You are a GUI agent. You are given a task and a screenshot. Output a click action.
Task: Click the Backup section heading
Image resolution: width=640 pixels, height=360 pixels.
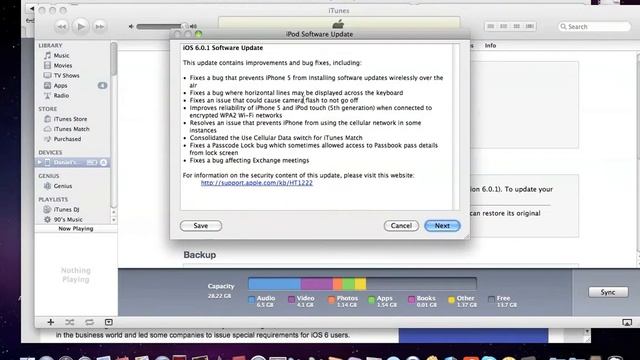(x=200, y=255)
